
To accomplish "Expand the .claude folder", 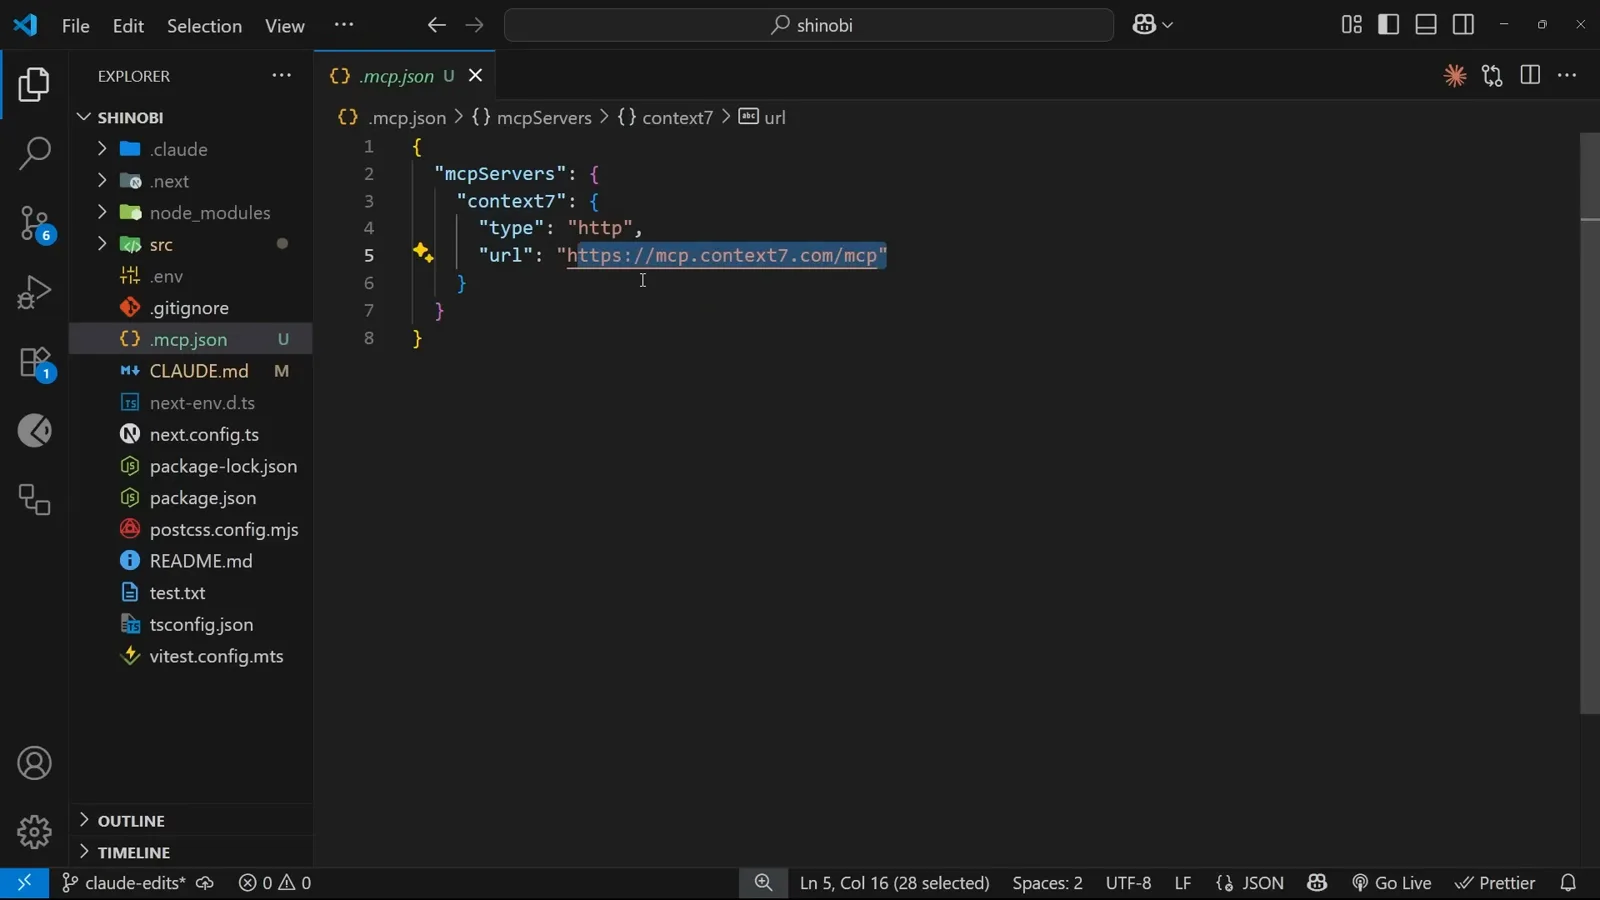I will tap(190, 149).
